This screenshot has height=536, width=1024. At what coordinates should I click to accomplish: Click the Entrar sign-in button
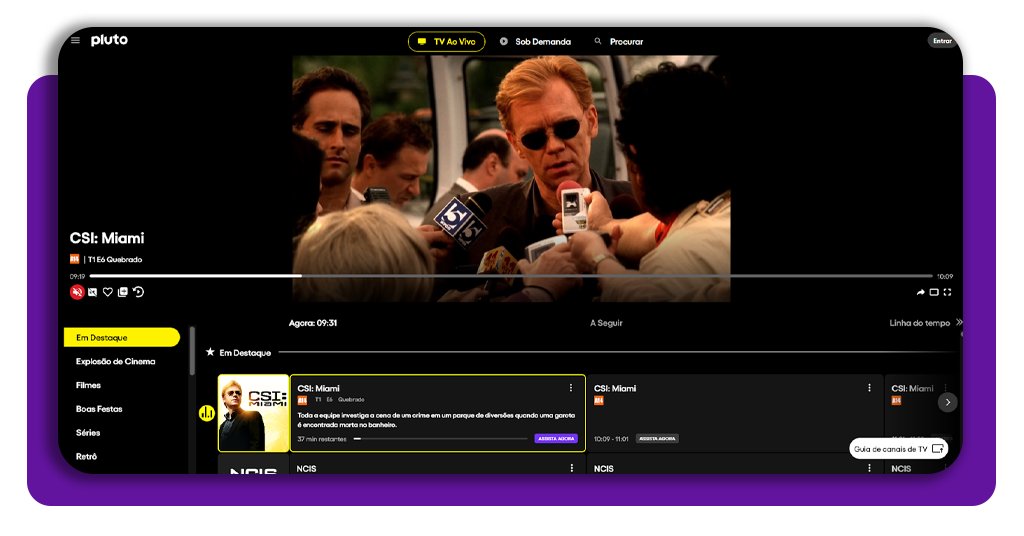[942, 41]
